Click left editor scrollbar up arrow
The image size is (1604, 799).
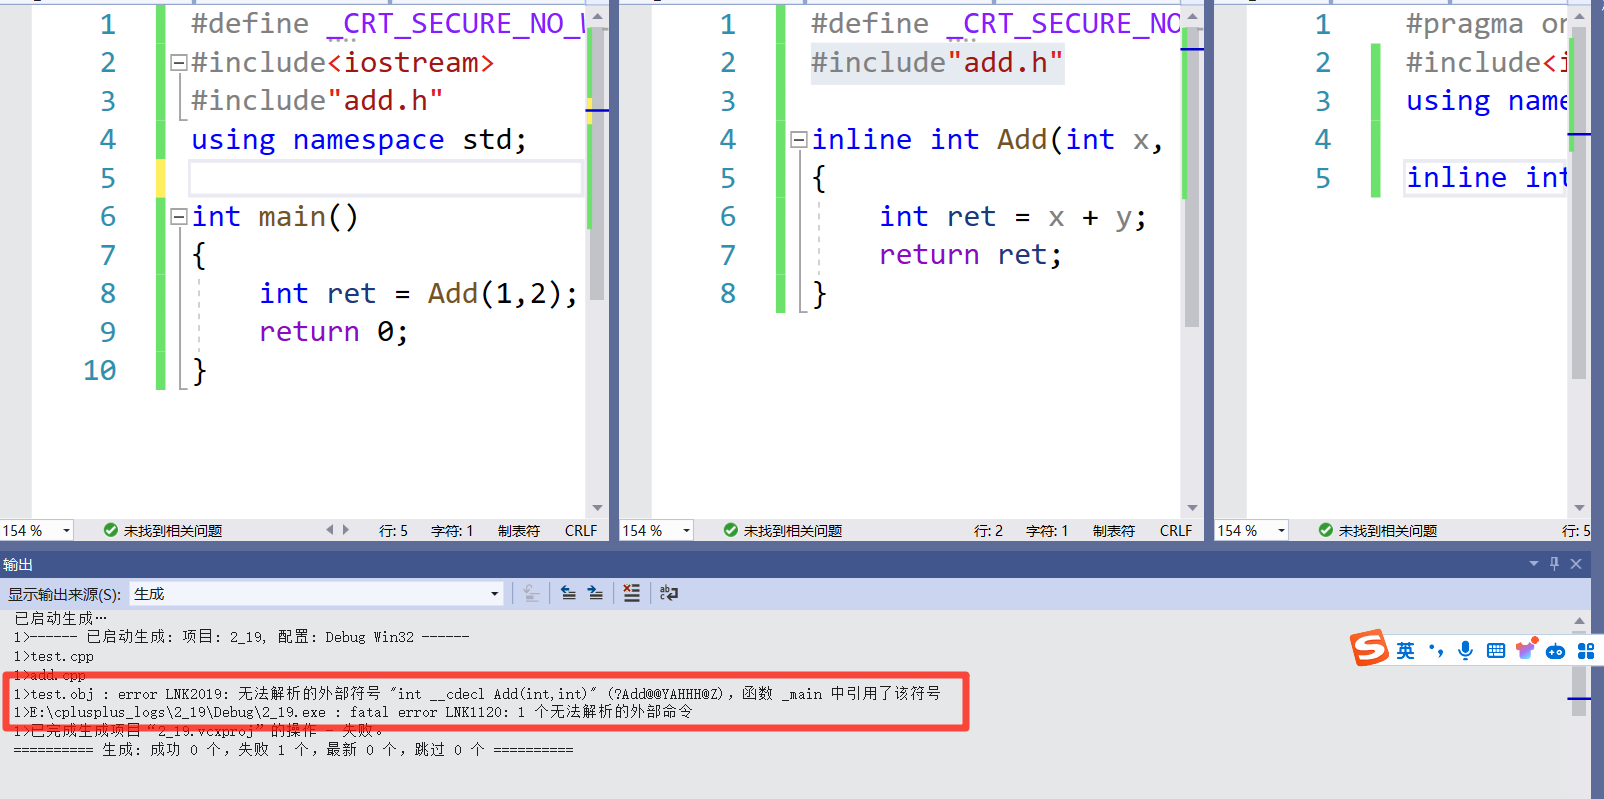coord(597,16)
